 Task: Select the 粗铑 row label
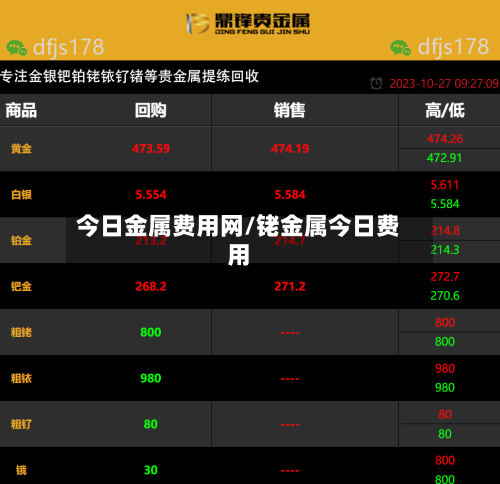pos(21,332)
